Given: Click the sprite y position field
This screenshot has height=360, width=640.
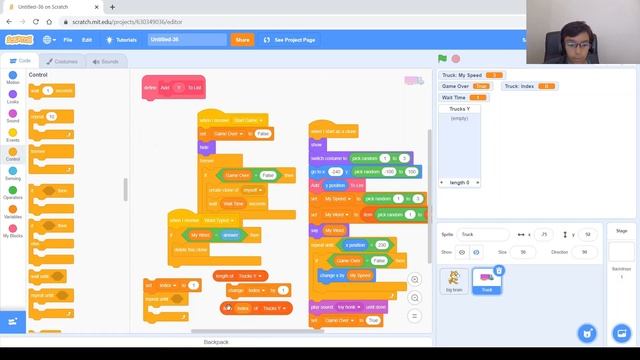Looking at the screenshot, I should (x=587, y=234).
